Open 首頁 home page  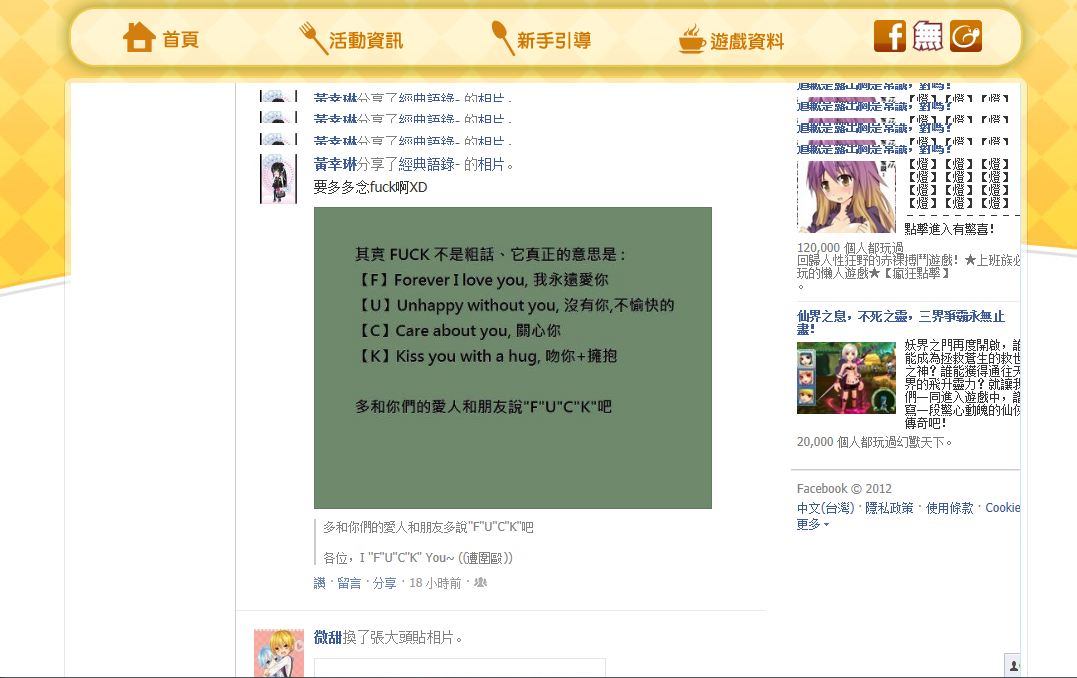pos(161,39)
